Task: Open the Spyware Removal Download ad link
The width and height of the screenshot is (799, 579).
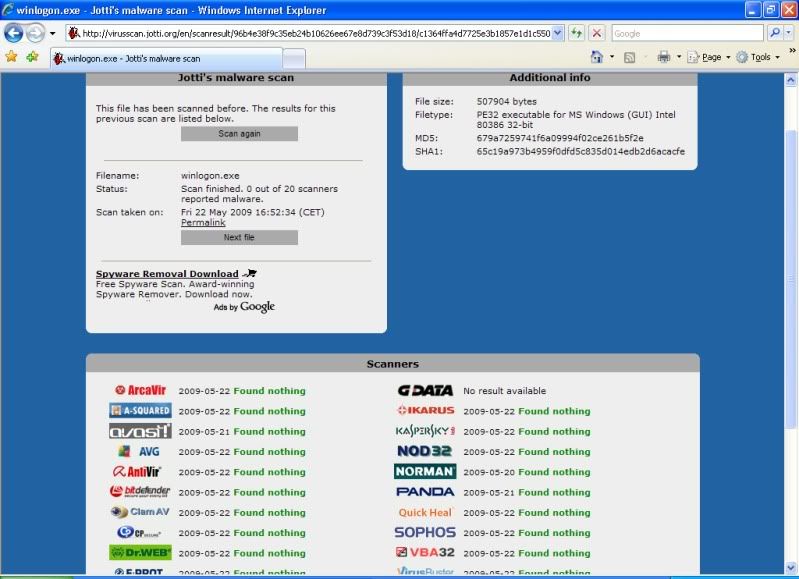Action: 167,274
